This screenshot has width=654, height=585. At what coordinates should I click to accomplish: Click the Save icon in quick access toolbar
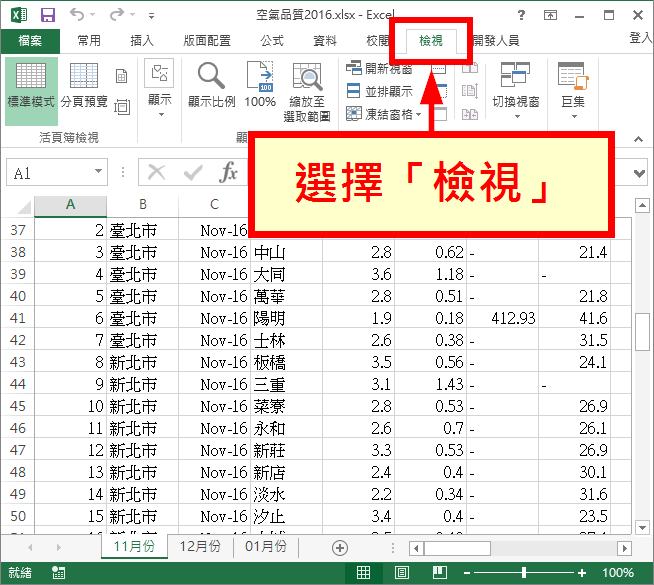[48, 15]
